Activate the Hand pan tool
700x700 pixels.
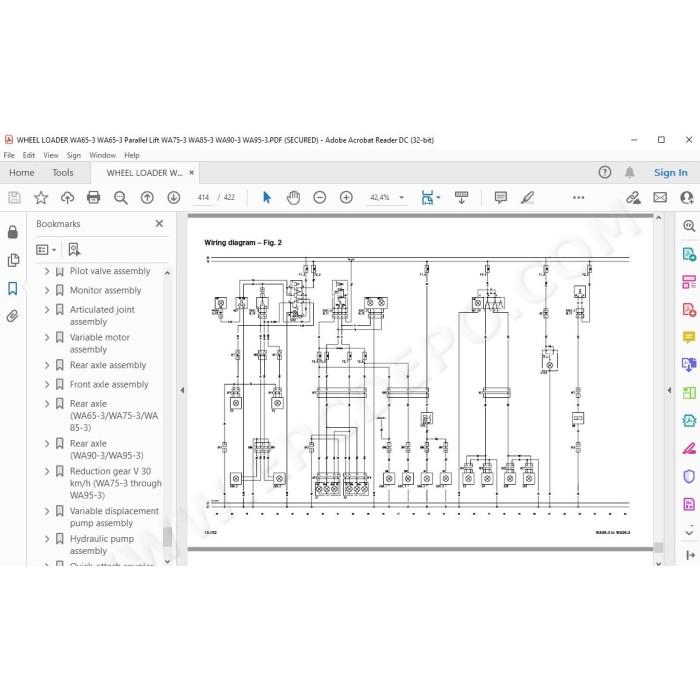click(x=293, y=197)
